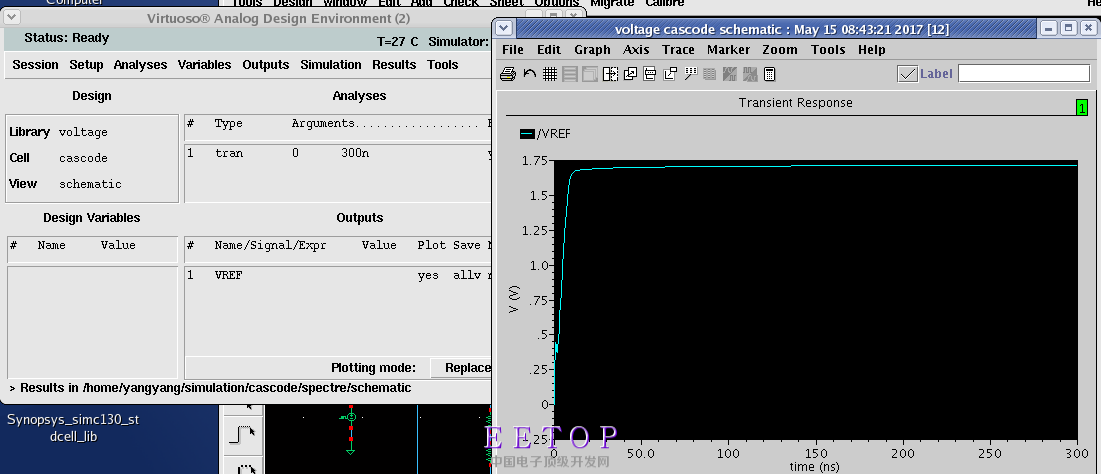Viewport: 1101px width, 474px height.
Task: Click the Label text input field
Action: tap(1024, 73)
